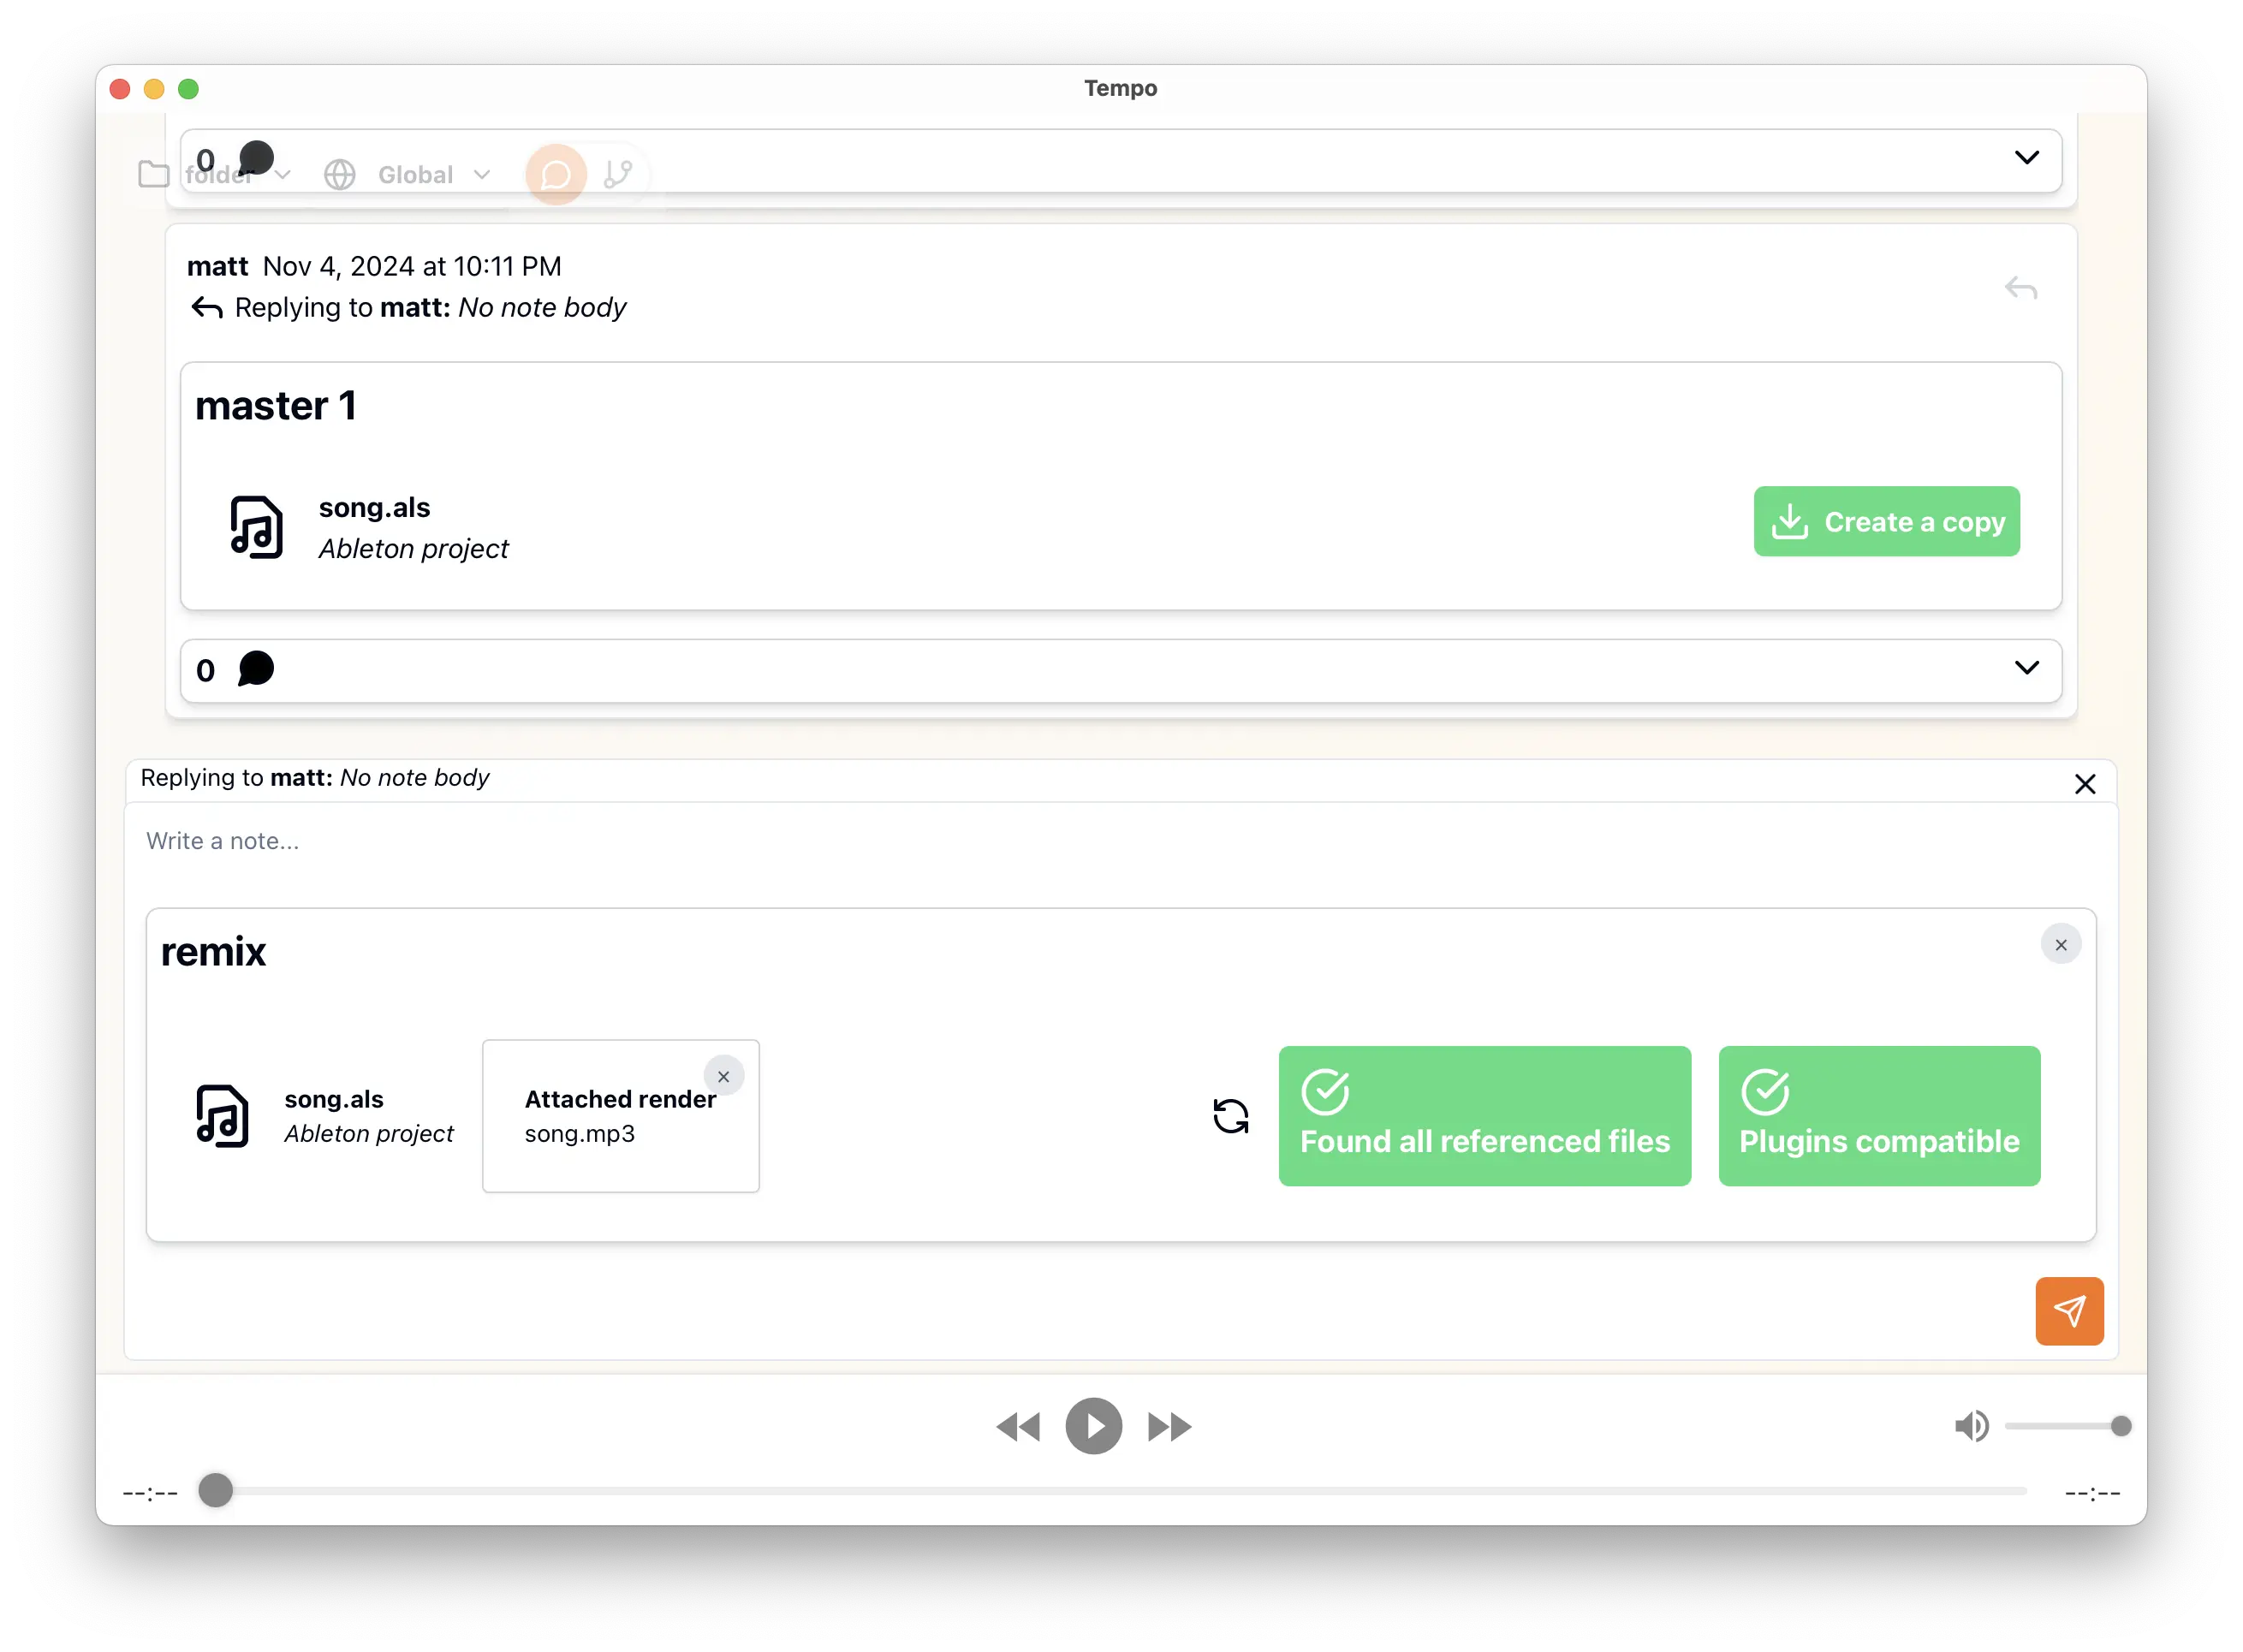Send the note with the paper plane button

[x=2068, y=1310]
